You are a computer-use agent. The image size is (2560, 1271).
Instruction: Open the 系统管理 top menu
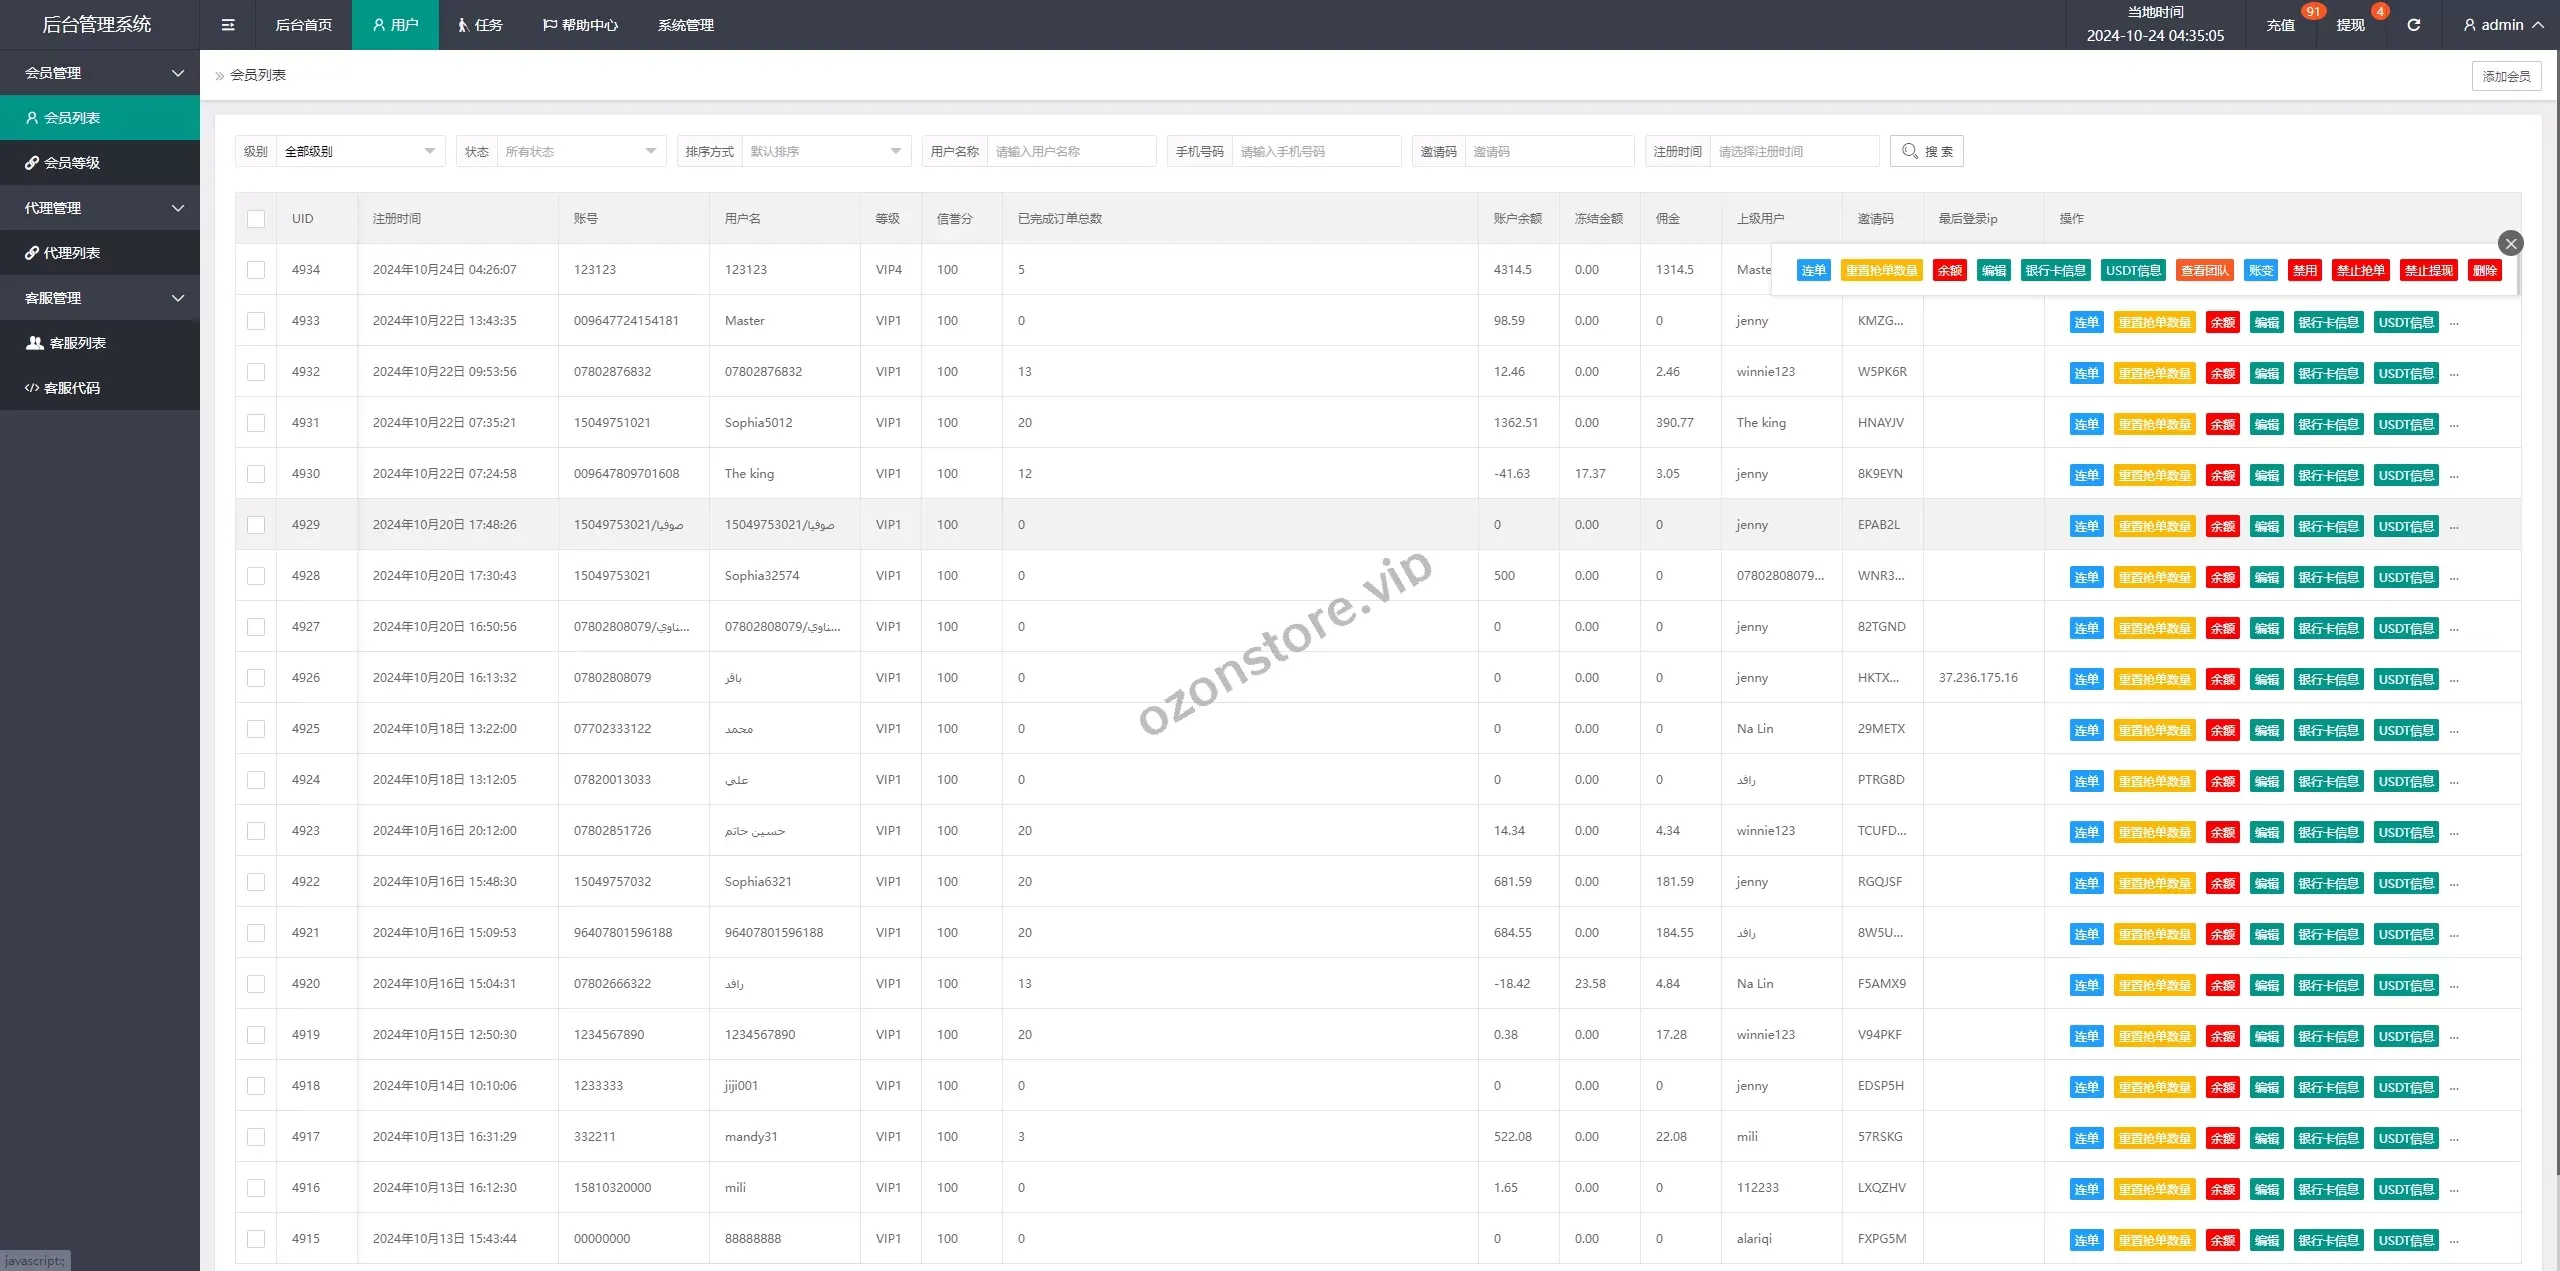(685, 25)
